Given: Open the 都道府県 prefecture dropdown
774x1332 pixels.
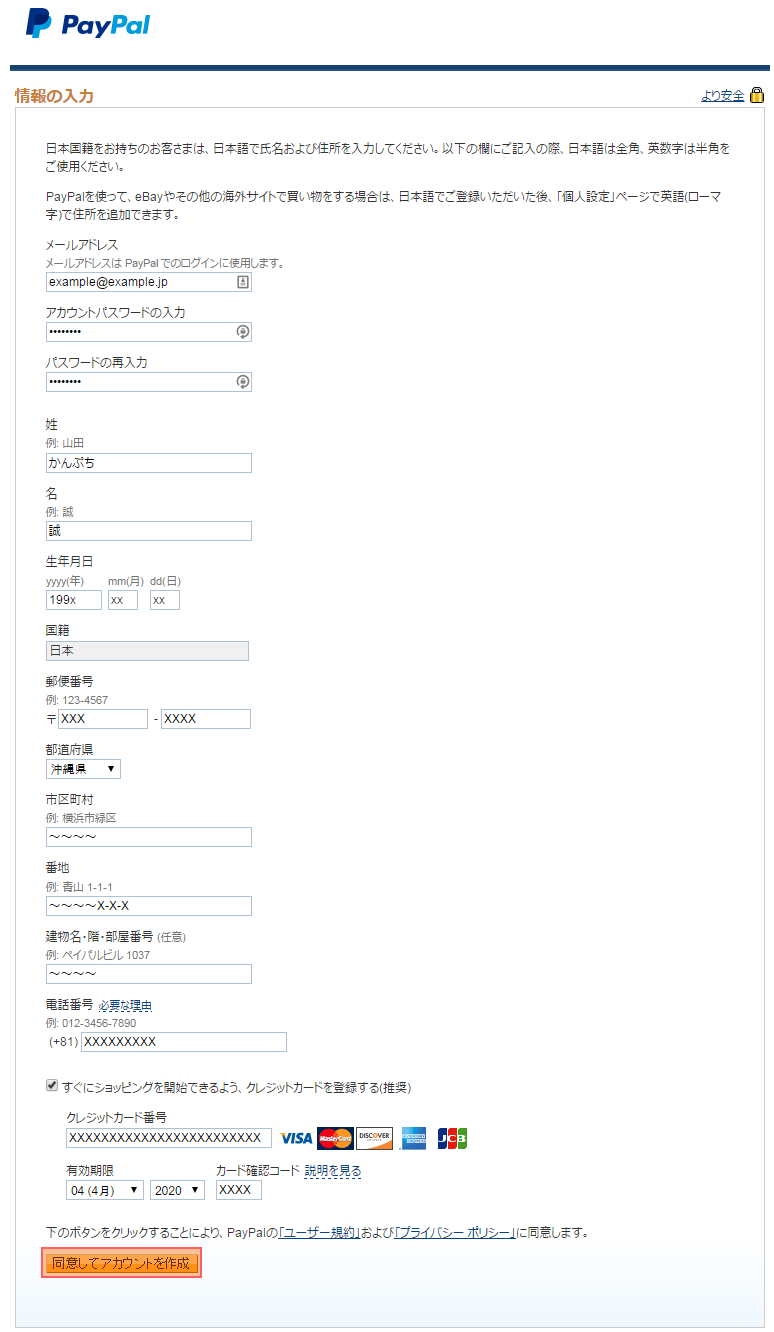Looking at the screenshot, I should (x=83, y=769).
